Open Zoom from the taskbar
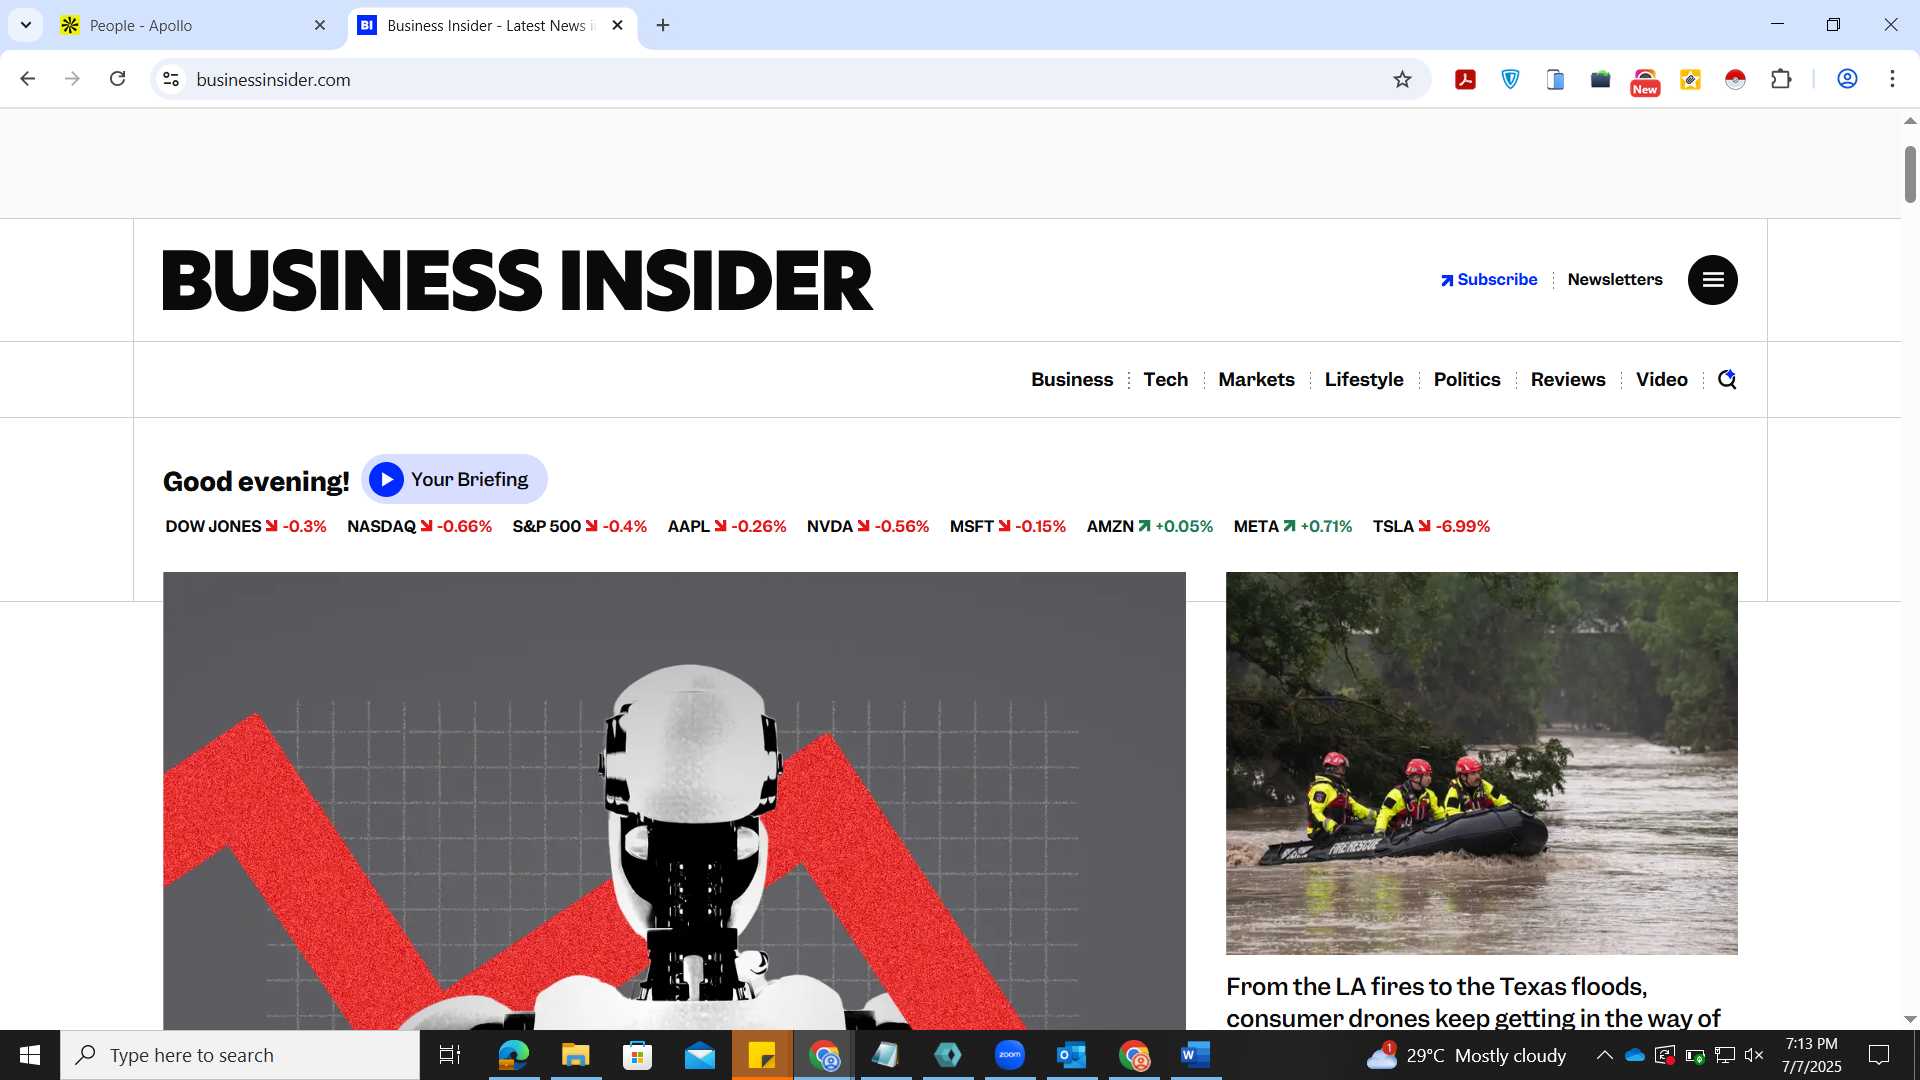Image resolution: width=1920 pixels, height=1080 pixels. pyautogui.click(x=1010, y=1055)
